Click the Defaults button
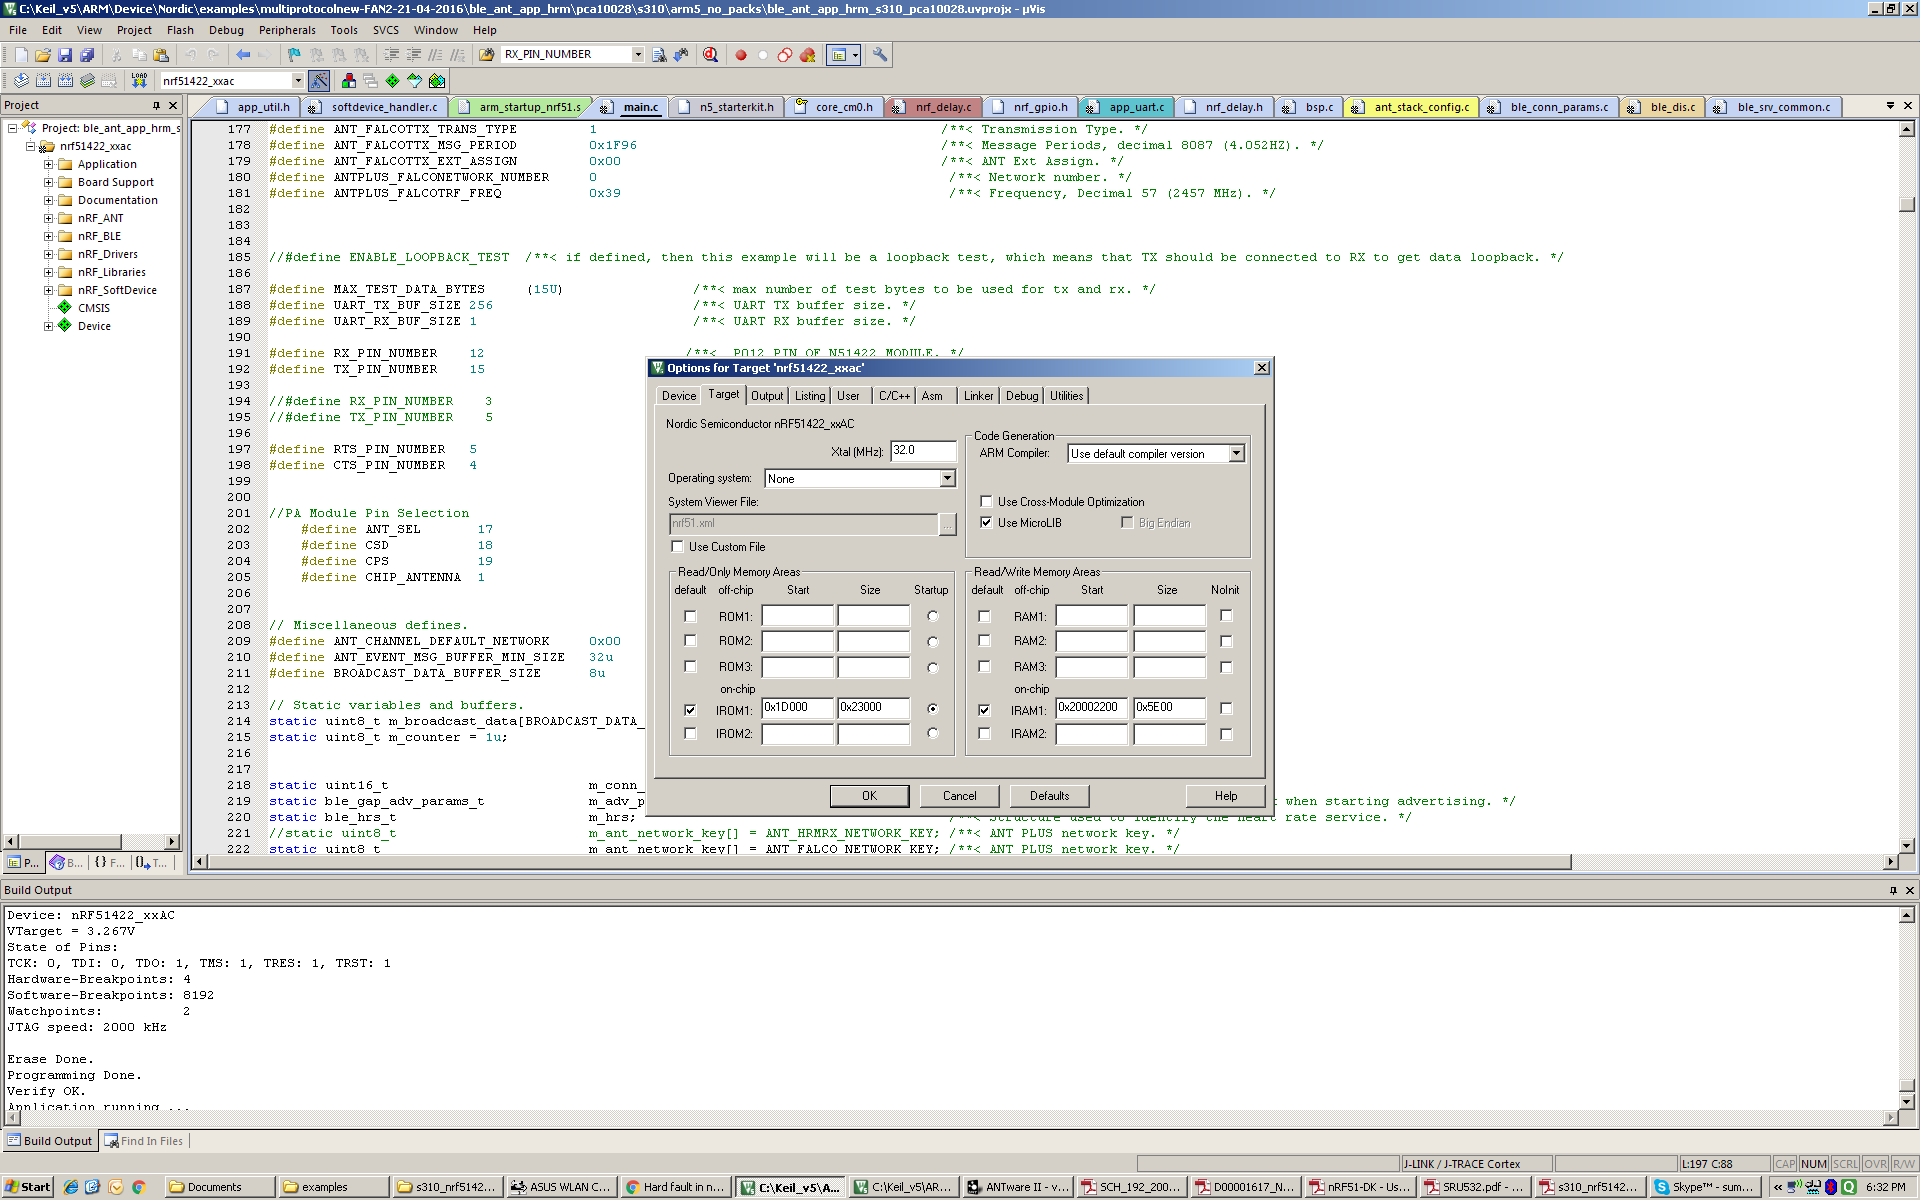 pyautogui.click(x=1049, y=796)
